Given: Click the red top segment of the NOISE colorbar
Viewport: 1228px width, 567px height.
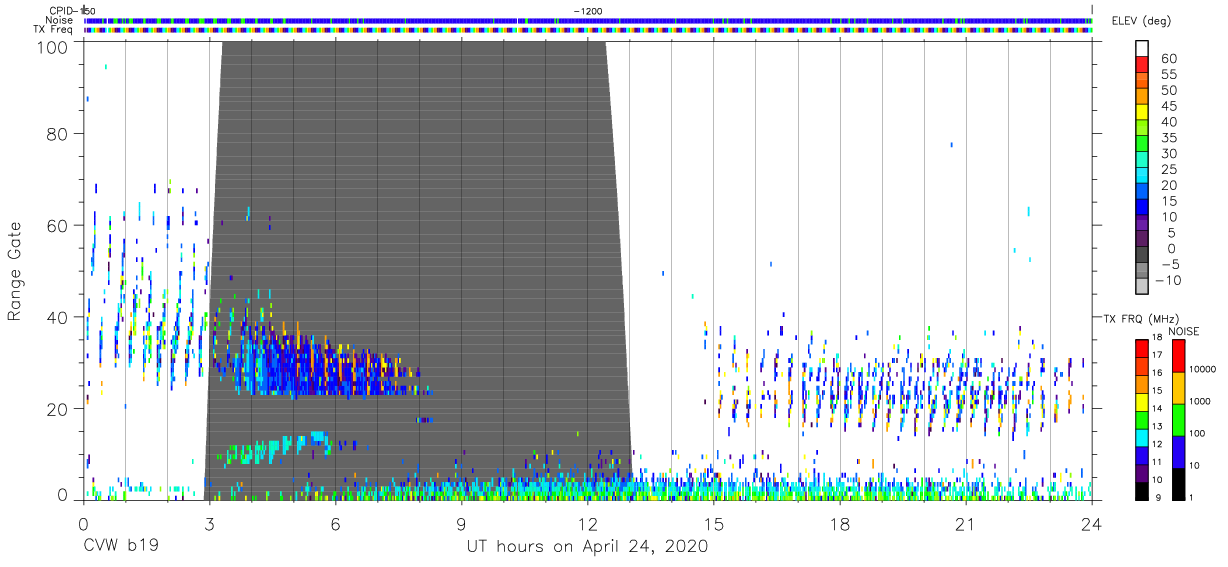Looking at the screenshot, I should [x=1179, y=355].
